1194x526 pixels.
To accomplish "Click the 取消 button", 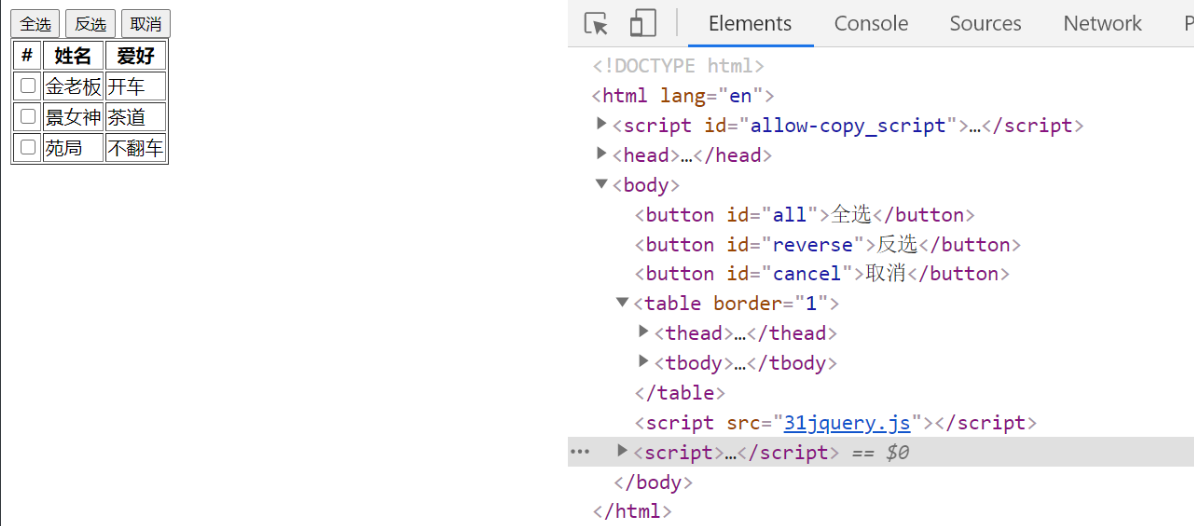I will tap(146, 24).
